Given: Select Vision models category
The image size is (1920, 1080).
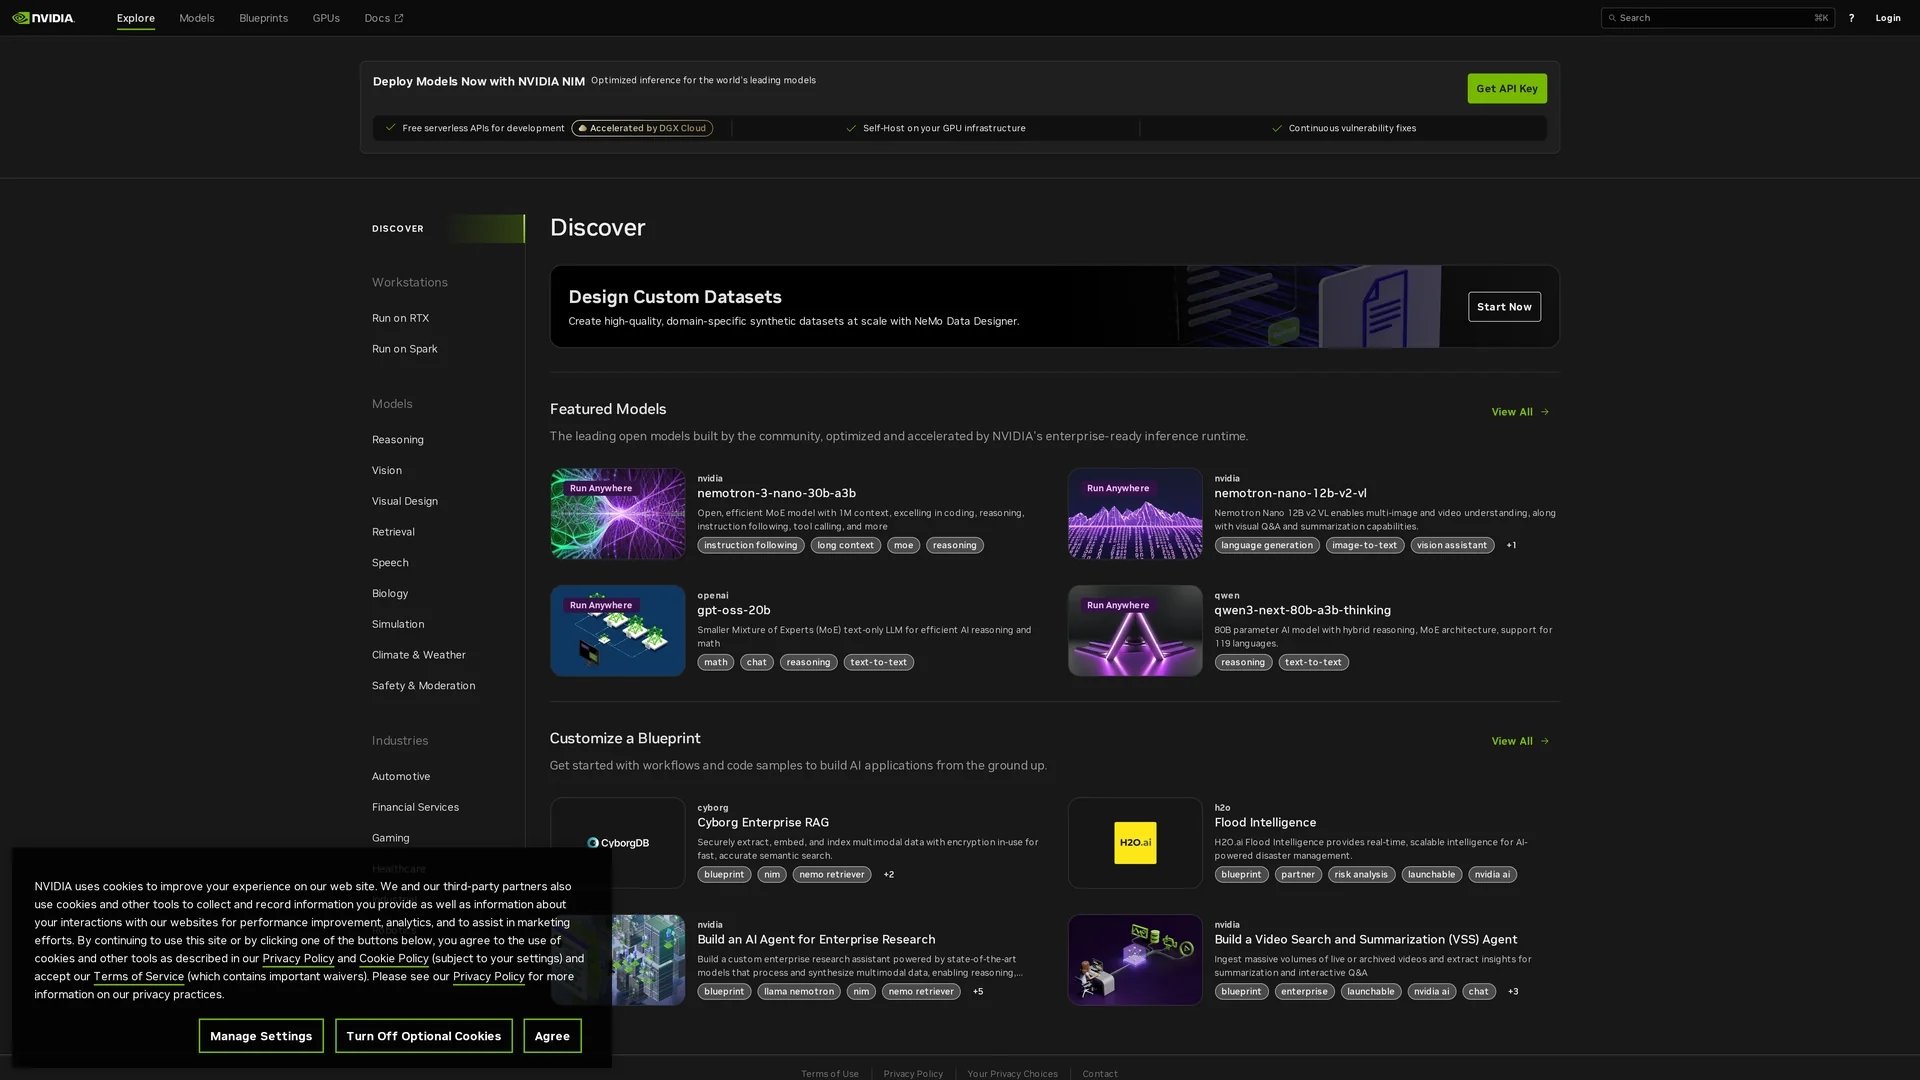Looking at the screenshot, I should coord(387,470).
